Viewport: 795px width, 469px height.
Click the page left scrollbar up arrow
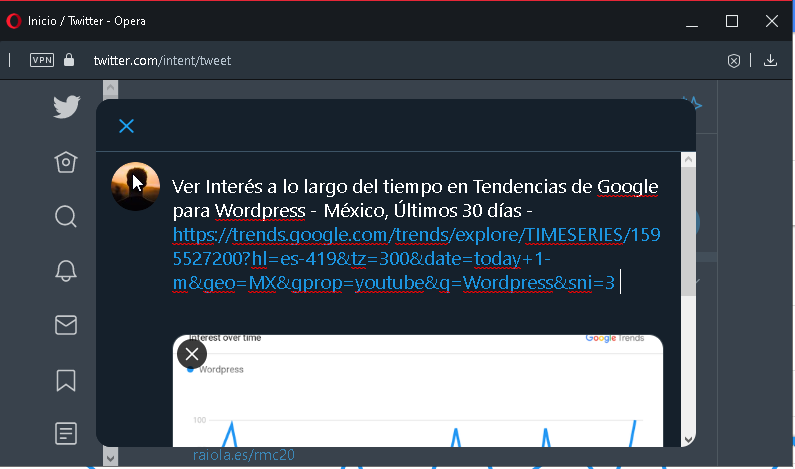tap(111, 88)
